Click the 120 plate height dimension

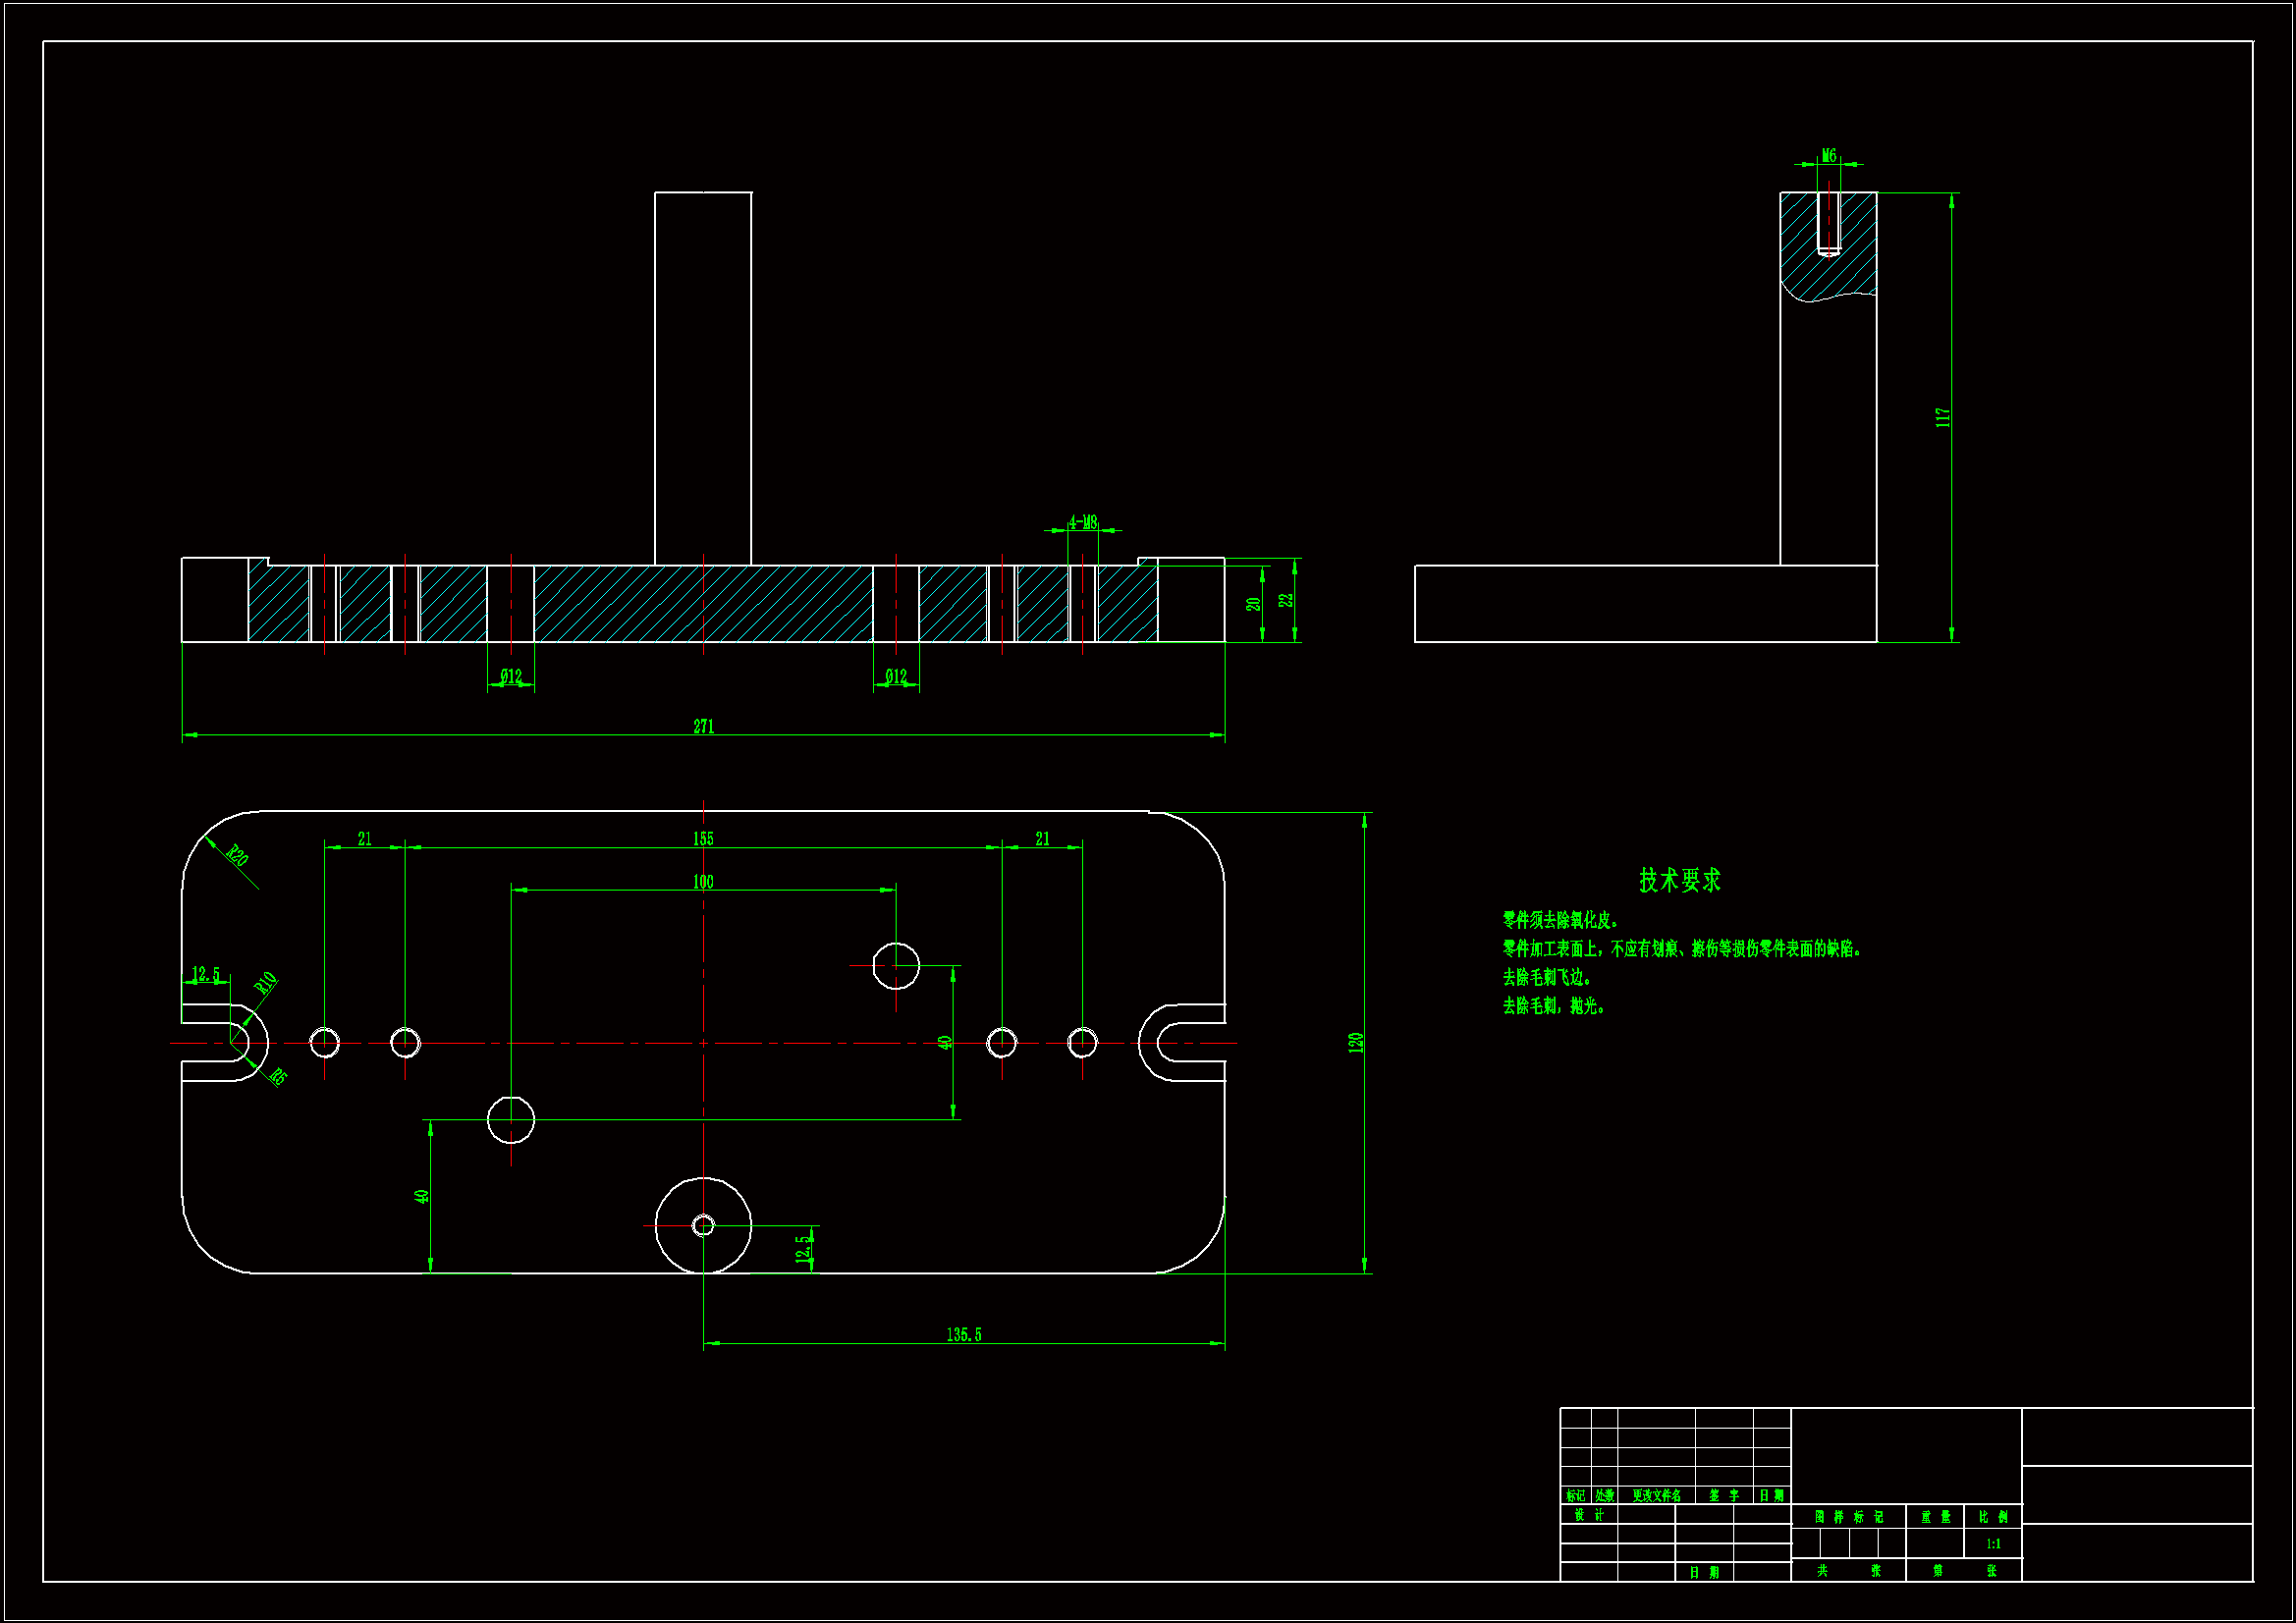pyautogui.click(x=1355, y=1042)
